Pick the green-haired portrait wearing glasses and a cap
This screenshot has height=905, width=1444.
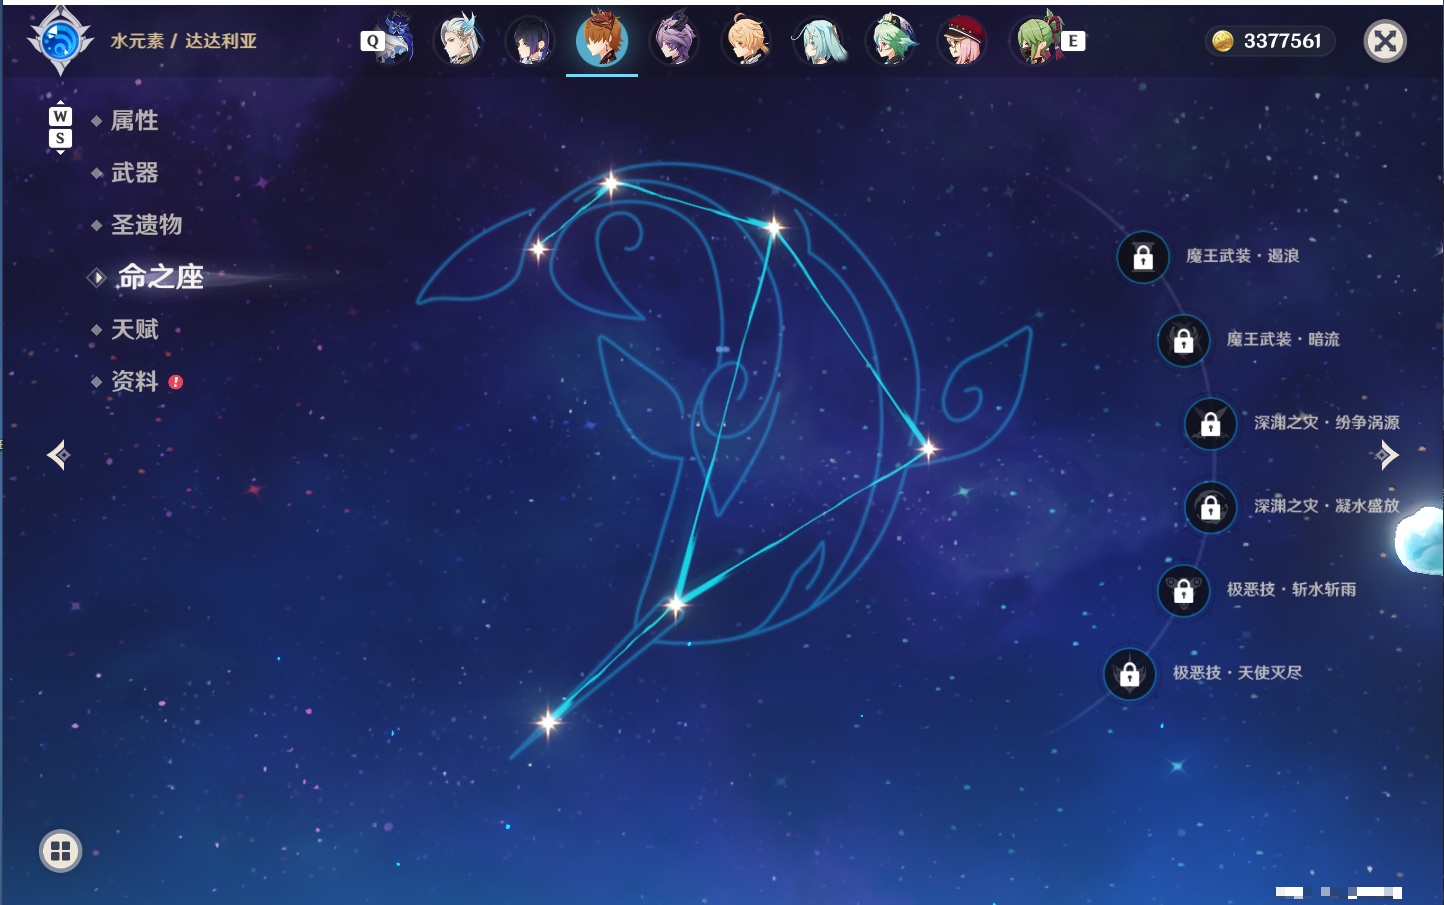pyautogui.click(x=891, y=40)
